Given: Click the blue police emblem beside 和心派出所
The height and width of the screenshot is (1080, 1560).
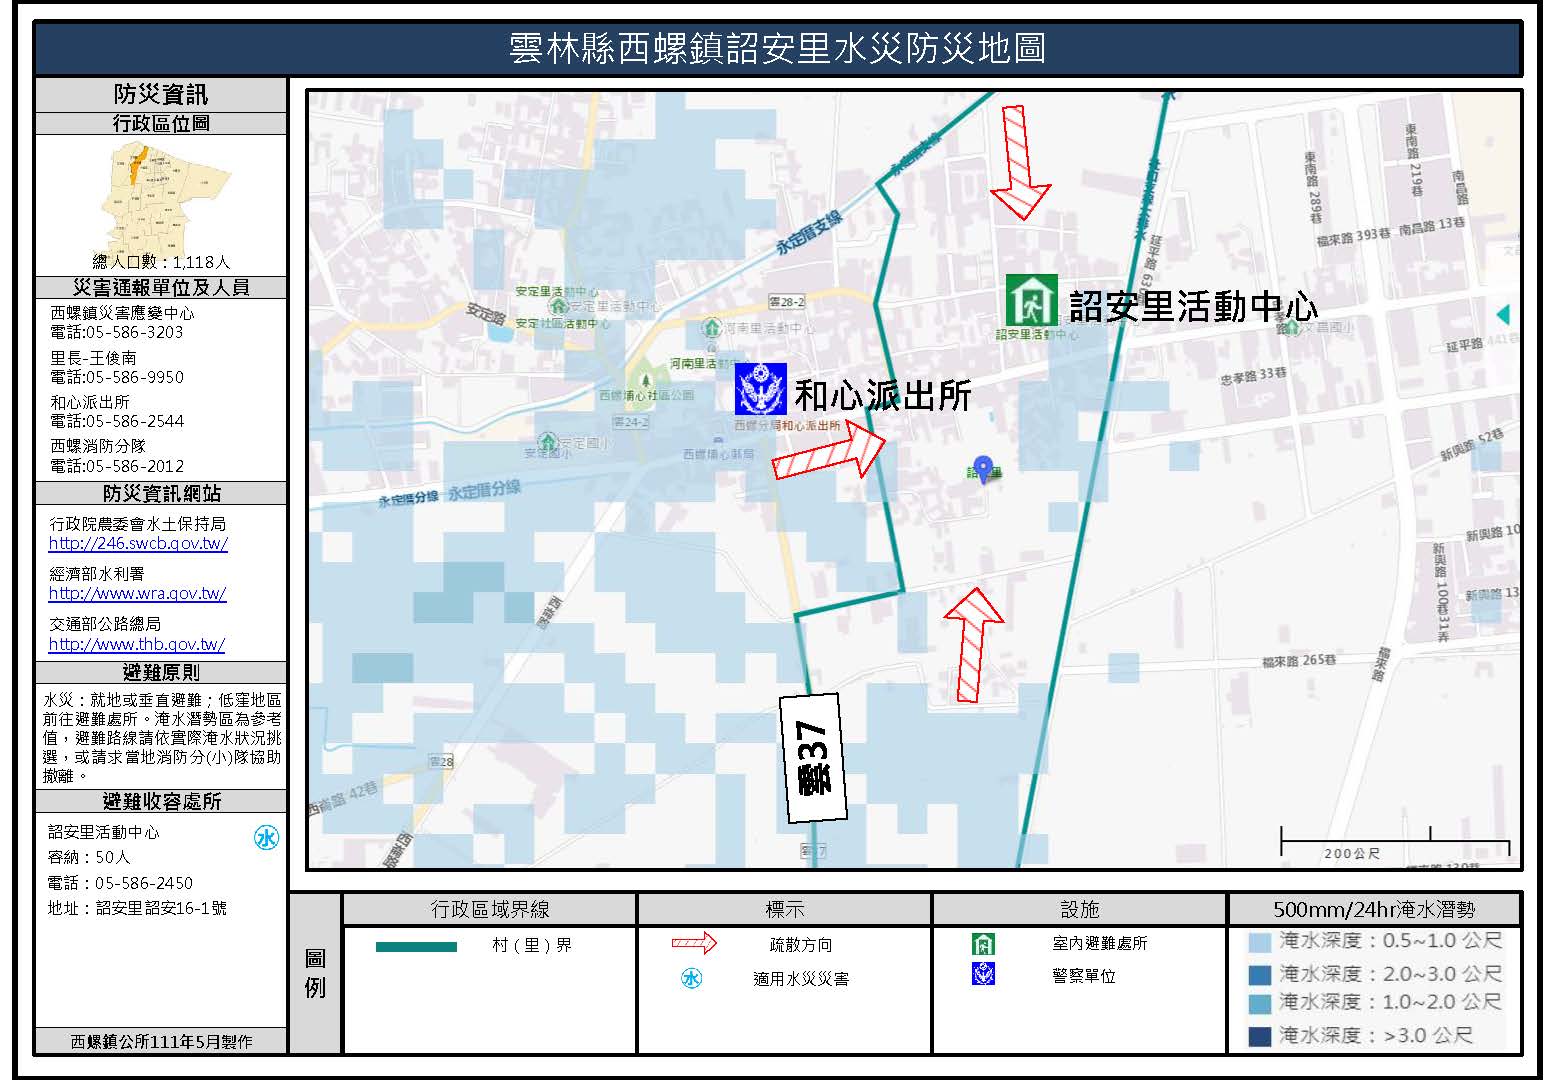Looking at the screenshot, I should [x=761, y=390].
